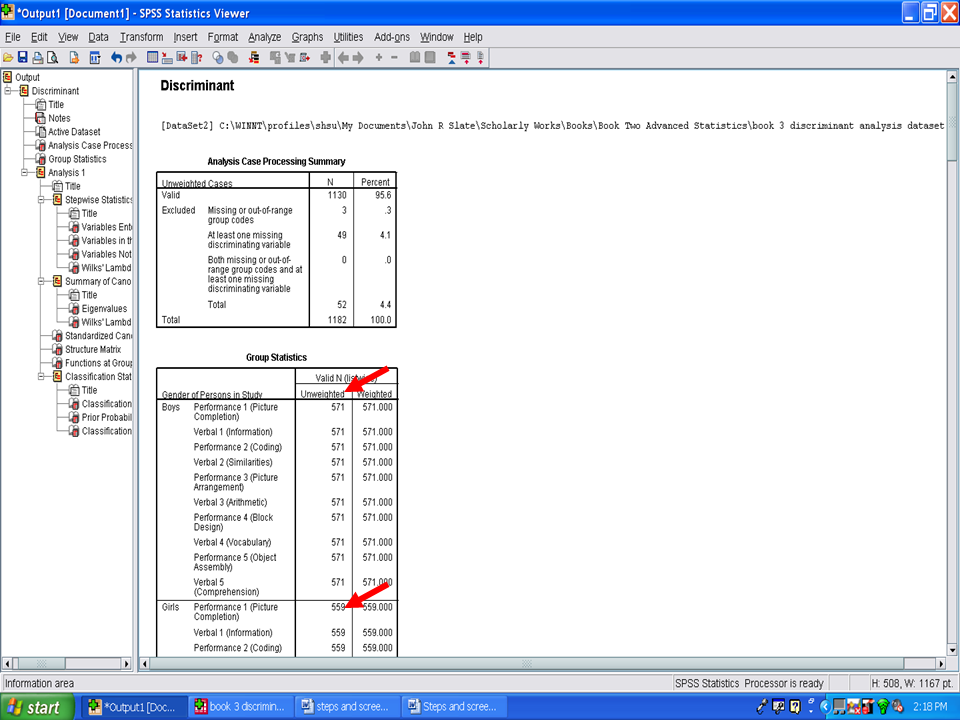Open the Analyze menu

coord(264,37)
